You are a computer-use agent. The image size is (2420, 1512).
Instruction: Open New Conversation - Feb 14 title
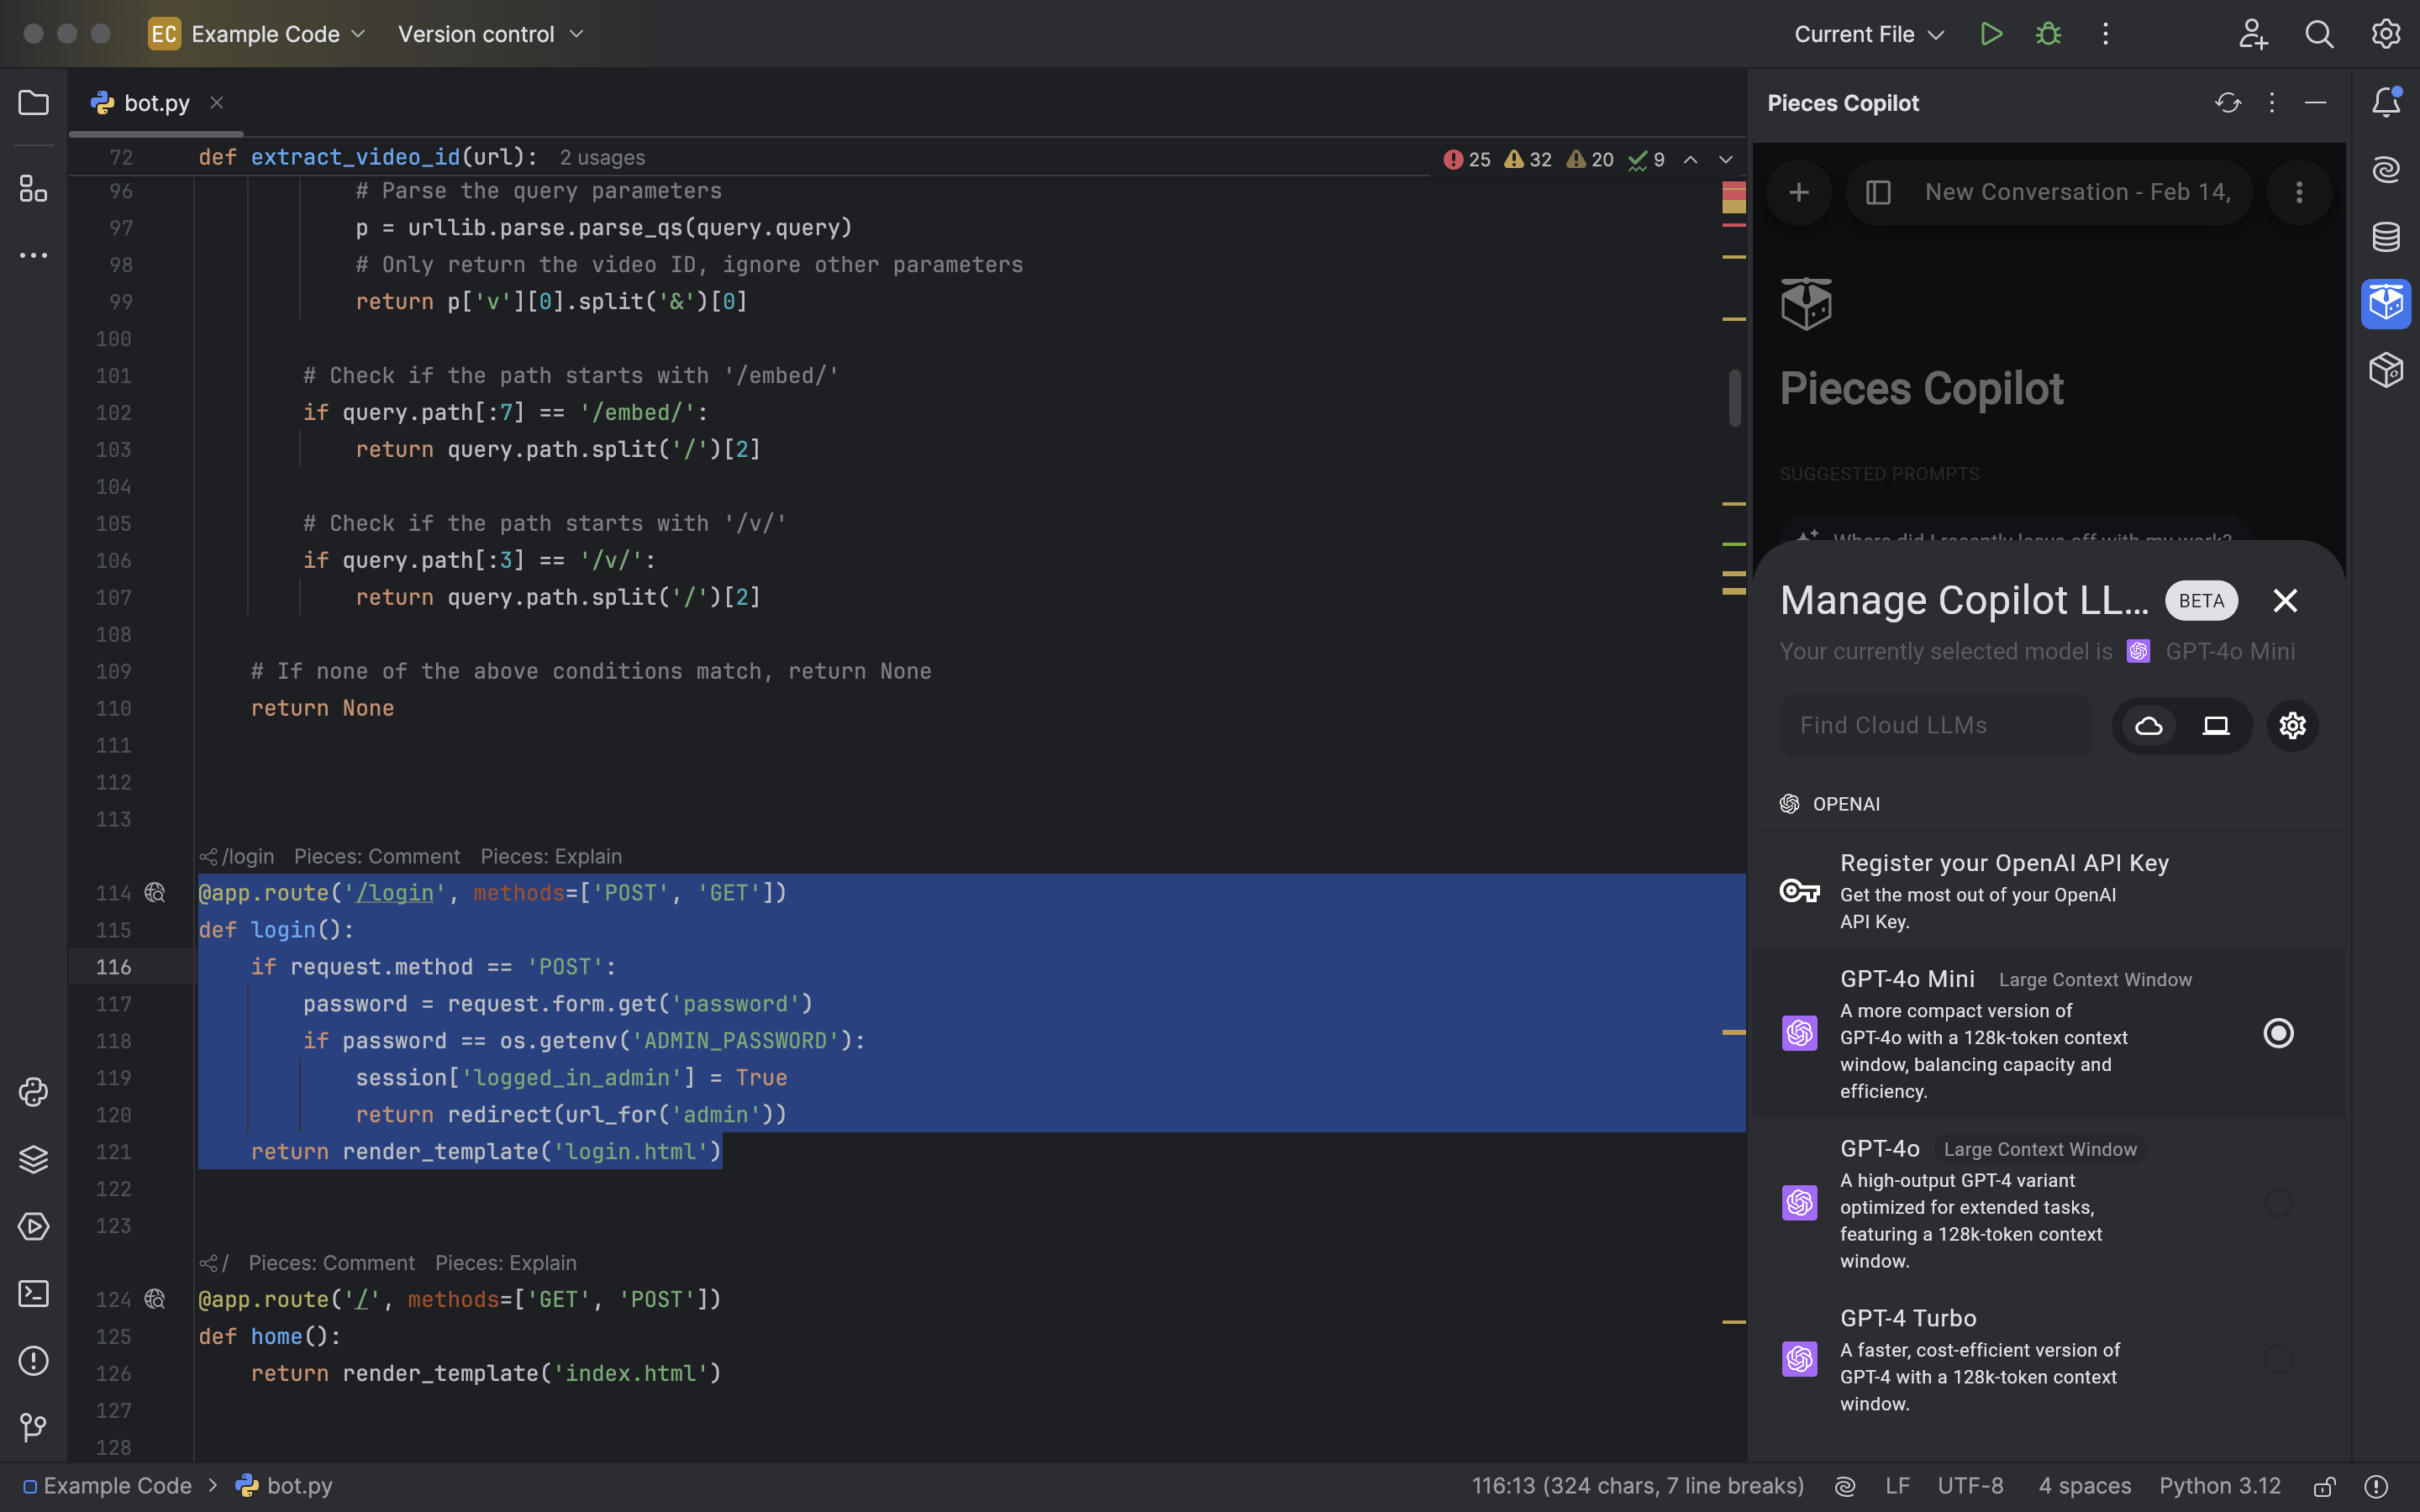click(2077, 192)
